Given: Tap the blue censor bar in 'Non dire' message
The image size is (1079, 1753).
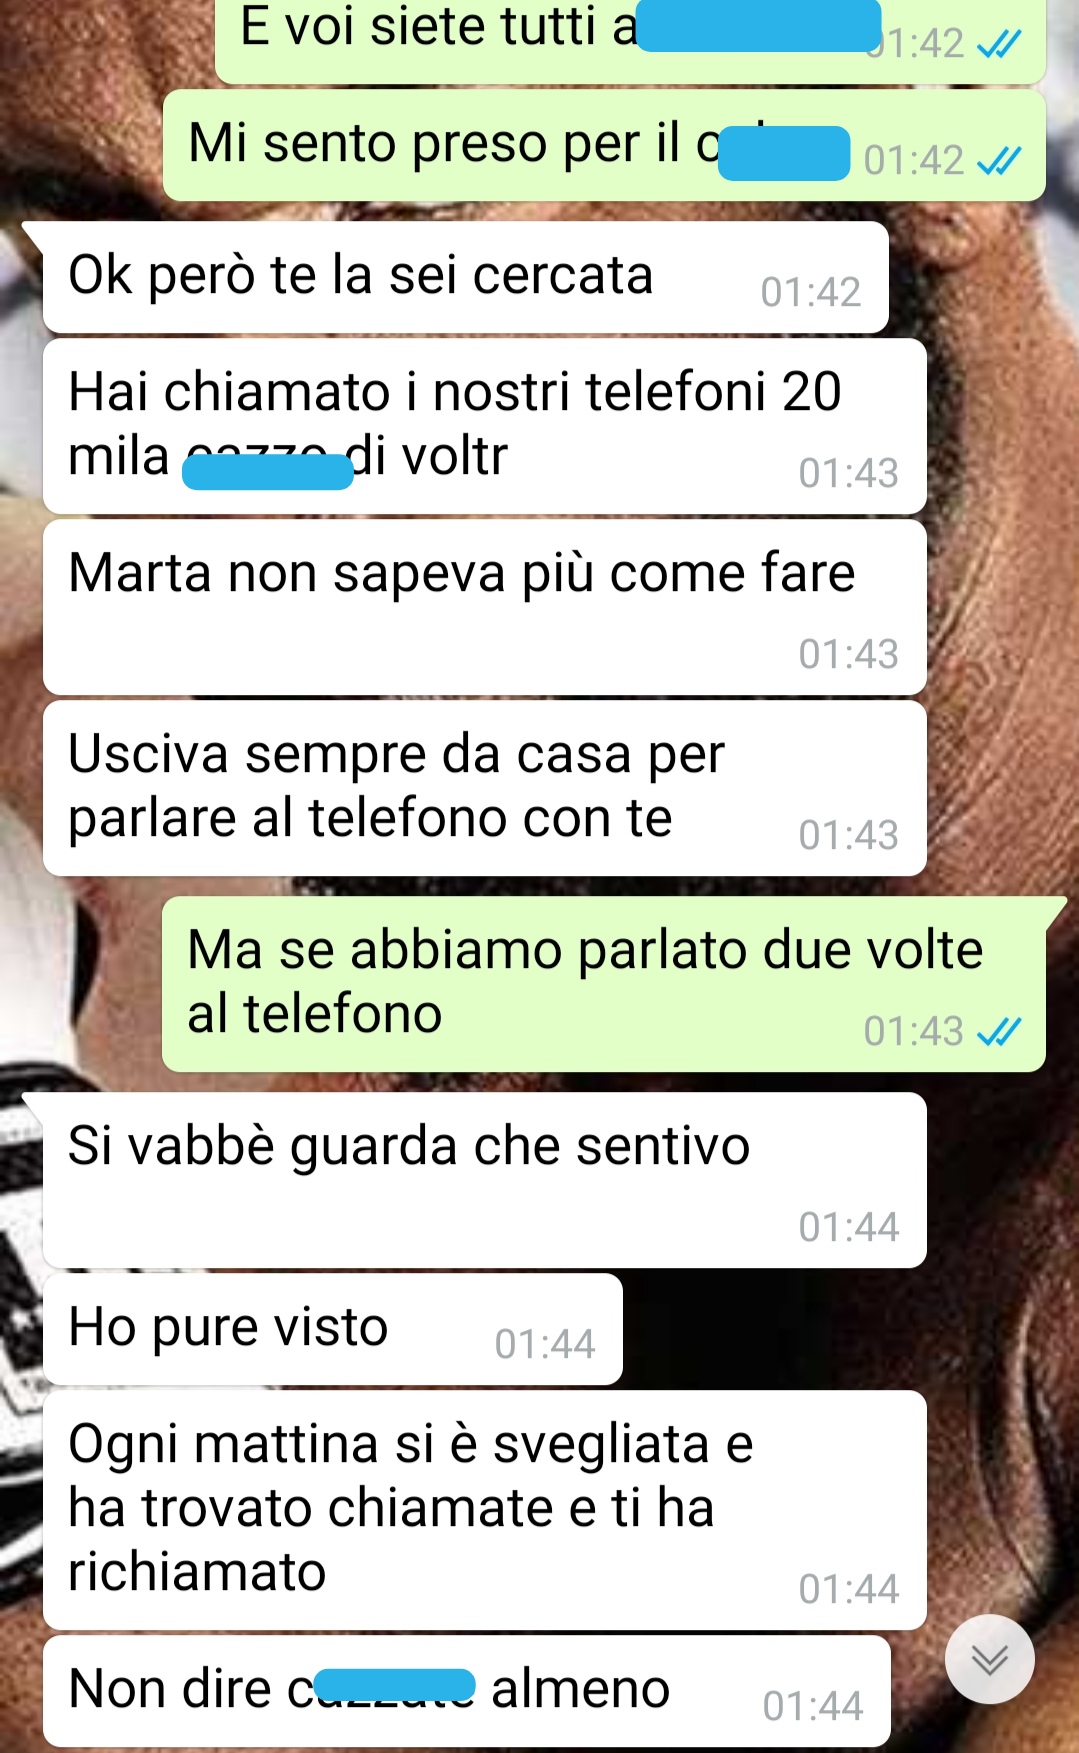Looking at the screenshot, I should (x=395, y=1685).
